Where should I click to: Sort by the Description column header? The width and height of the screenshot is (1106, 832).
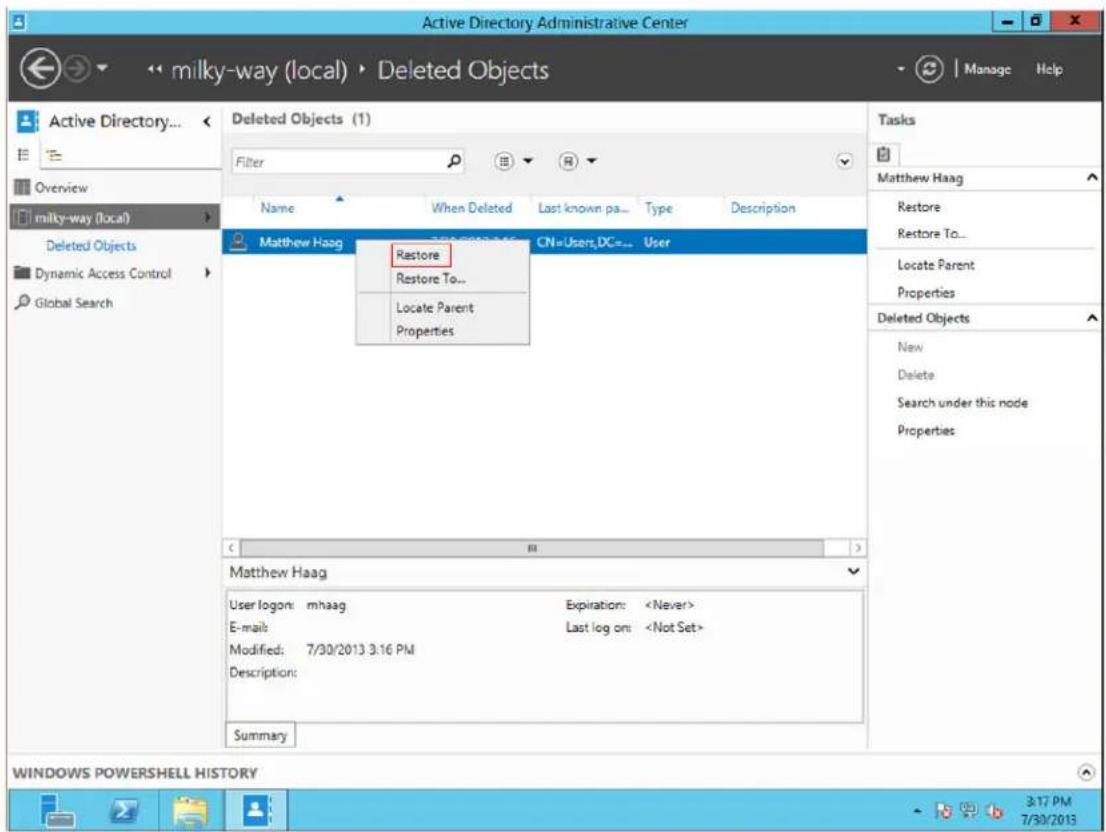click(x=762, y=208)
